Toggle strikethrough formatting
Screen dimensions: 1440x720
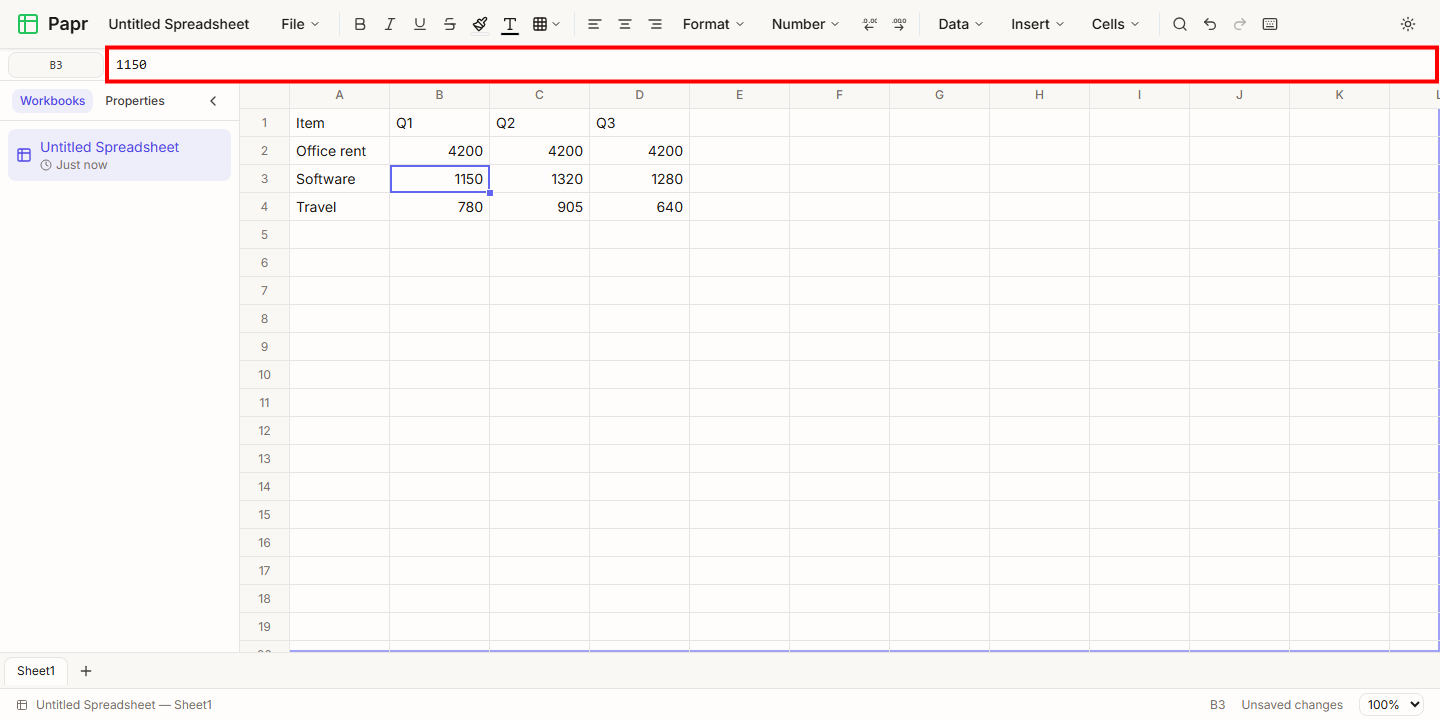point(450,24)
